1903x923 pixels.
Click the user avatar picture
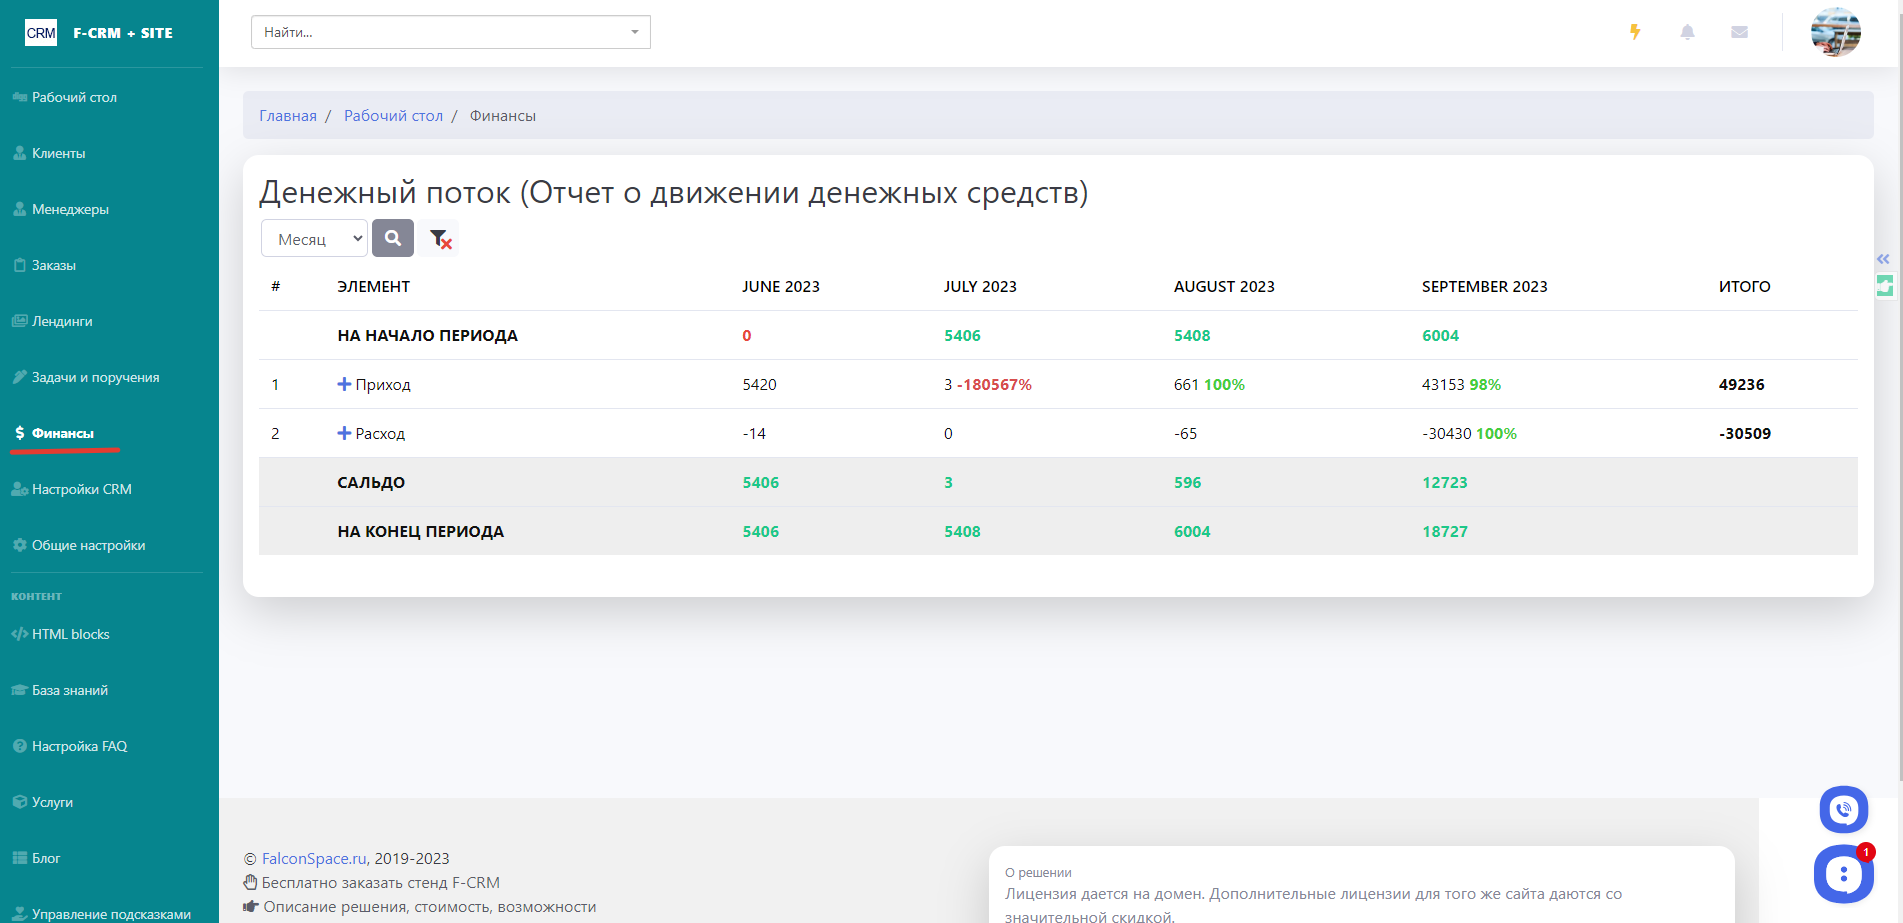click(x=1835, y=32)
